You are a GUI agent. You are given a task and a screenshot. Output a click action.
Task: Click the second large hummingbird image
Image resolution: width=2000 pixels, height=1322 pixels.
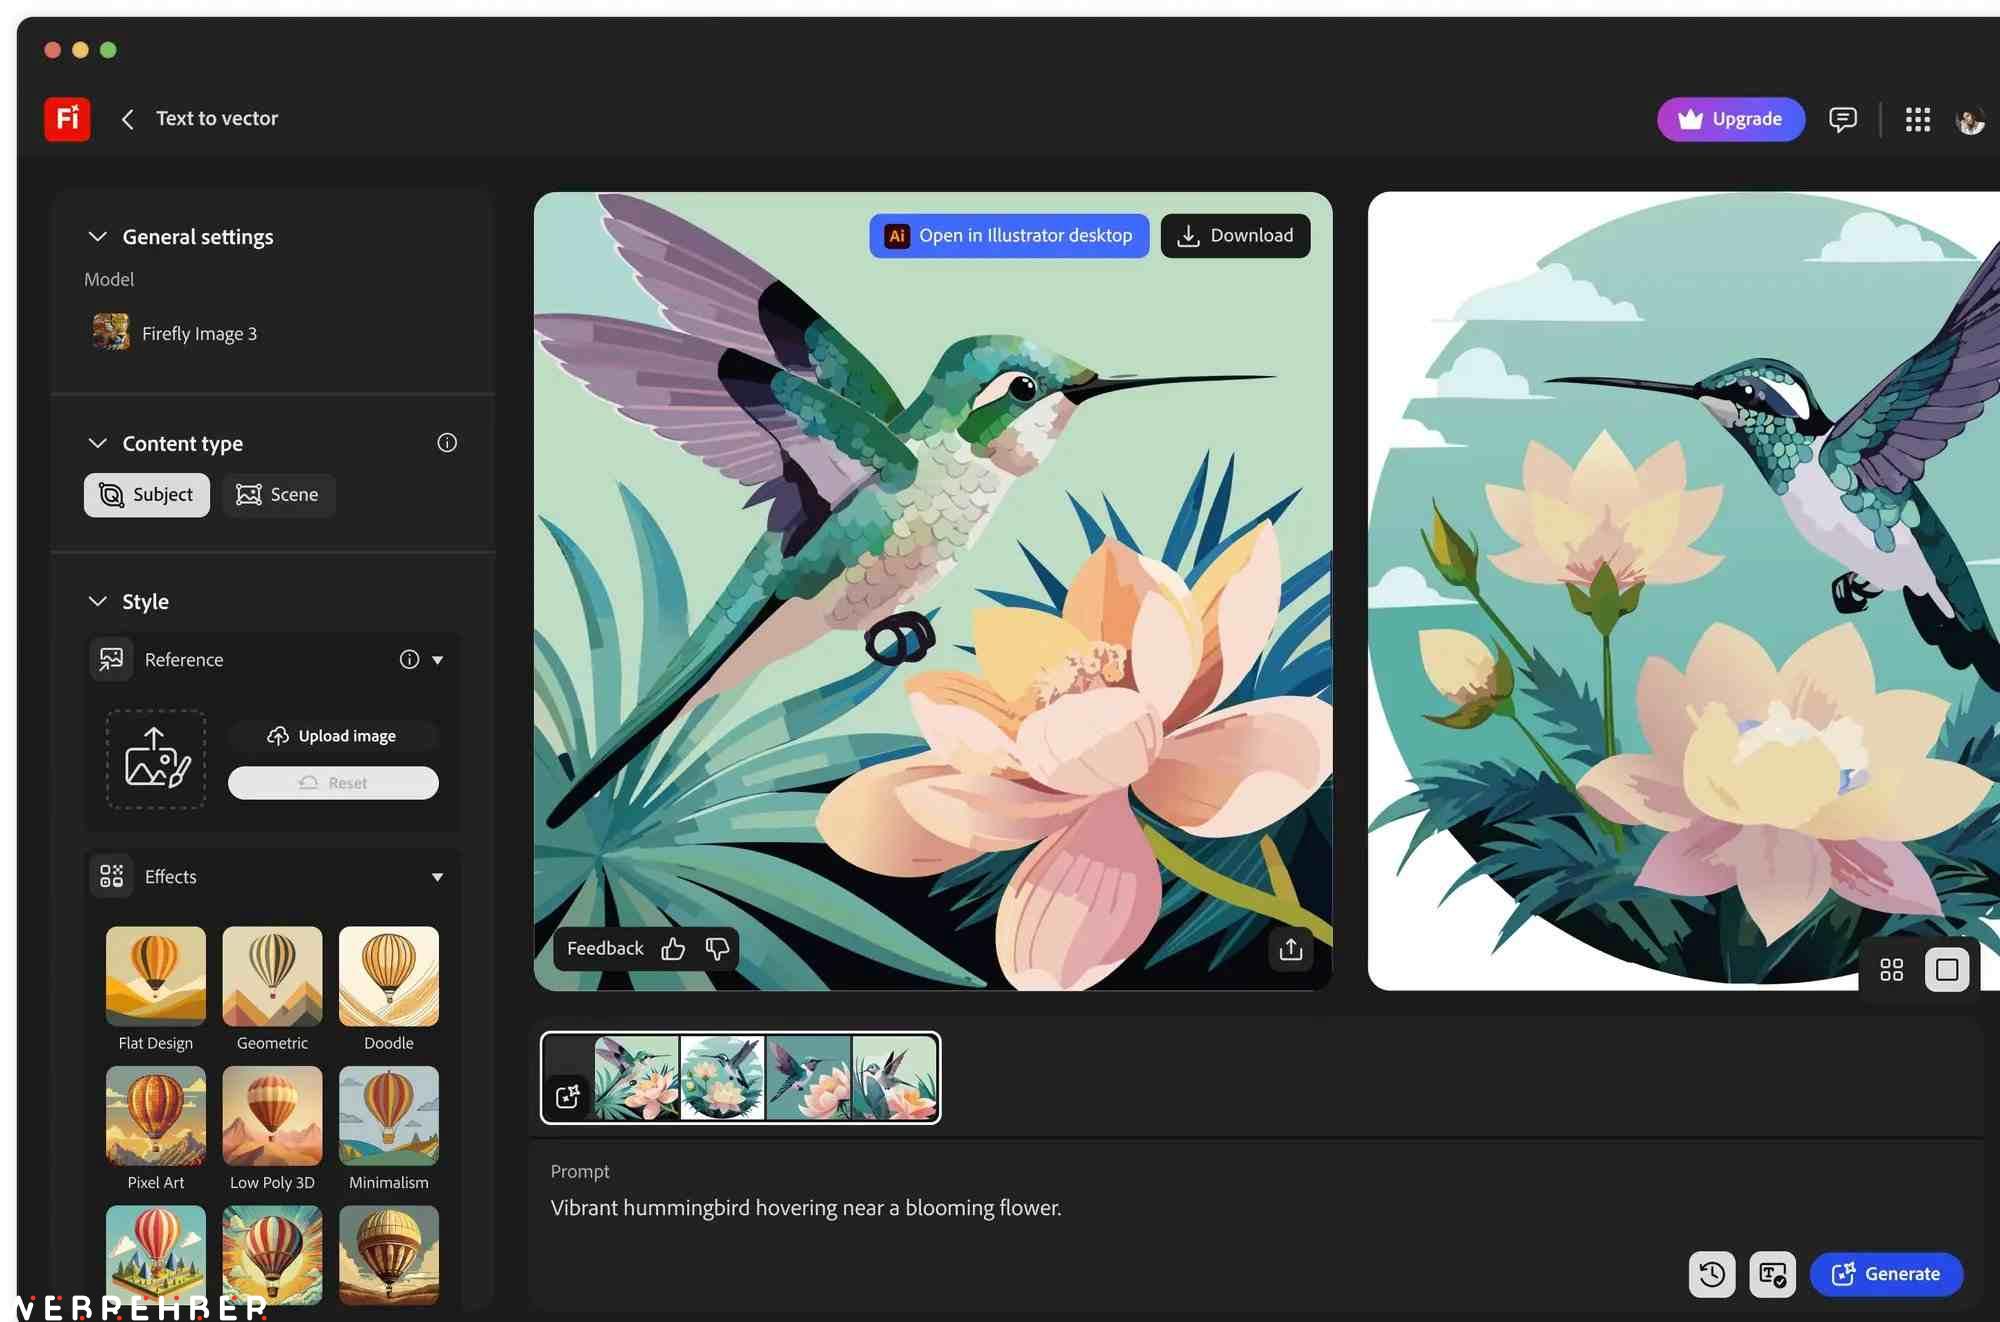tap(1683, 590)
